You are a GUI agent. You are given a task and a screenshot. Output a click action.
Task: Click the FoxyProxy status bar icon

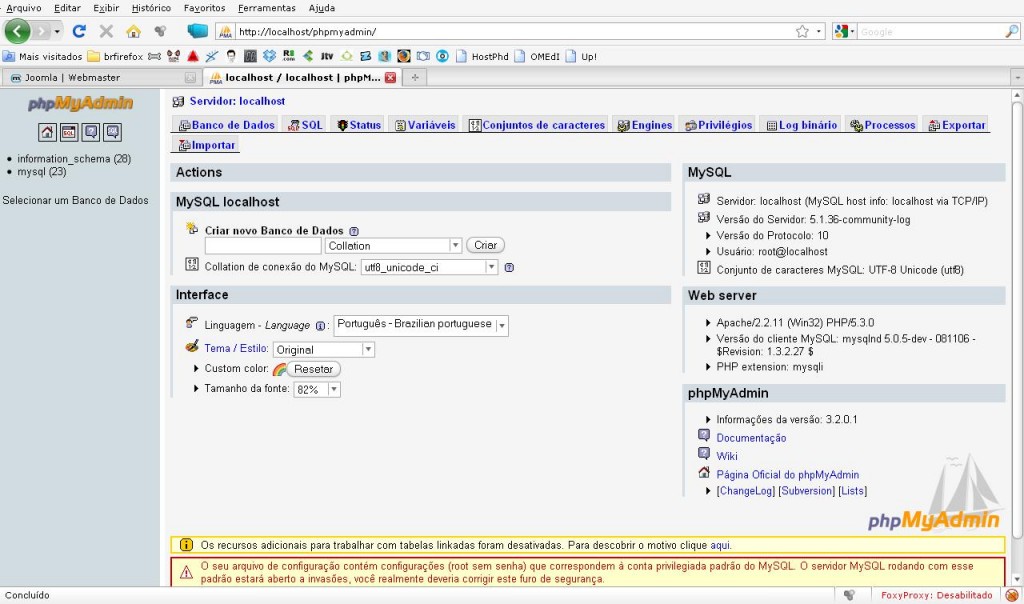pyautogui.click(x=1012, y=595)
